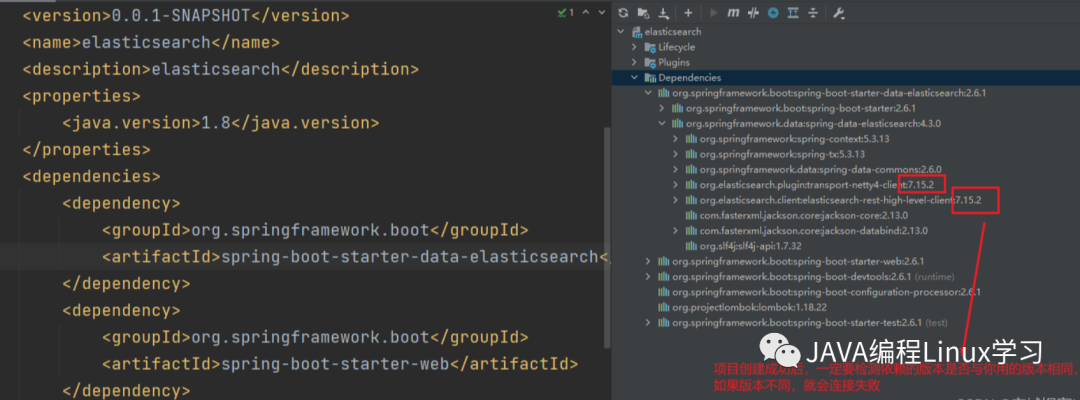This screenshot has height=400, width=1080.
Task: Click Download Sources and Documentation icon
Action: tap(664, 13)
